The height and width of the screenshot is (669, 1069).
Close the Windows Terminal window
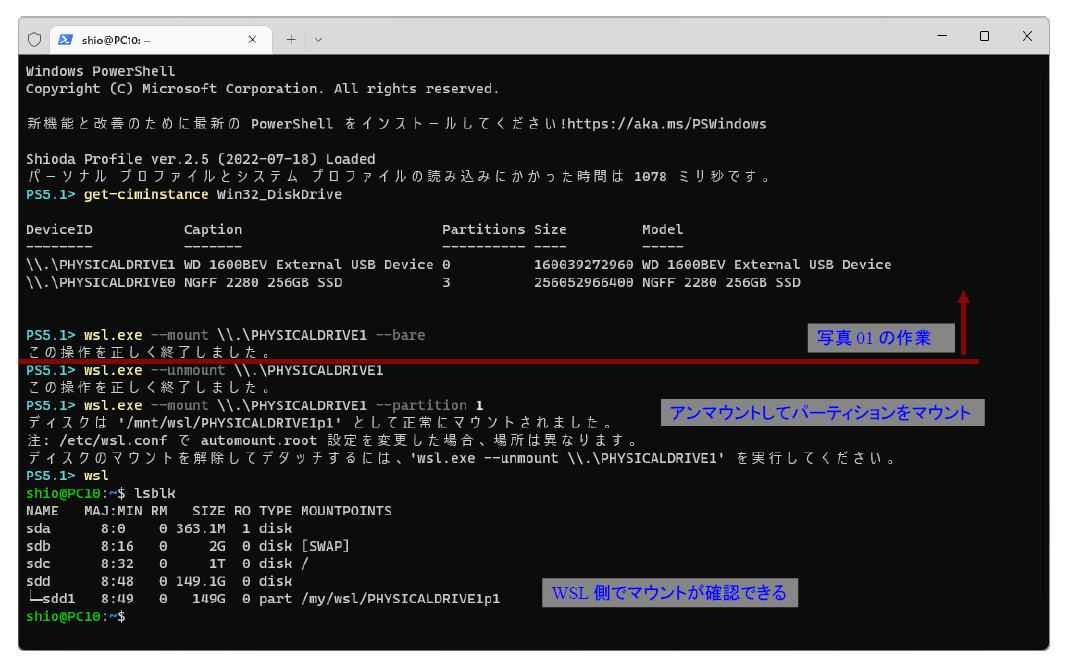1027,35
